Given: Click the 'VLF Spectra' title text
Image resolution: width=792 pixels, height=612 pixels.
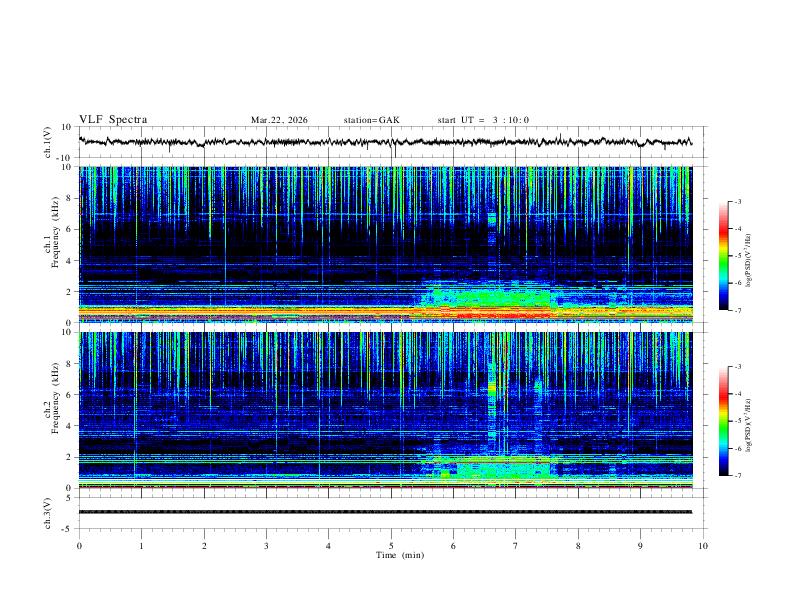Looking at the screenshot, I should coord(113,120).
